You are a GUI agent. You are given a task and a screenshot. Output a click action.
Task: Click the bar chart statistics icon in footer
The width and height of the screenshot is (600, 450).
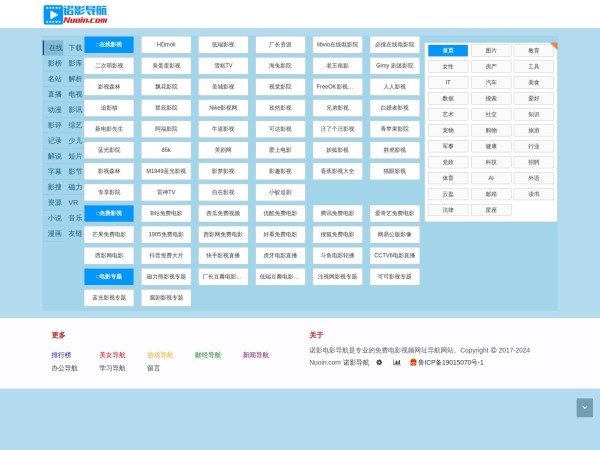(395, 363)
